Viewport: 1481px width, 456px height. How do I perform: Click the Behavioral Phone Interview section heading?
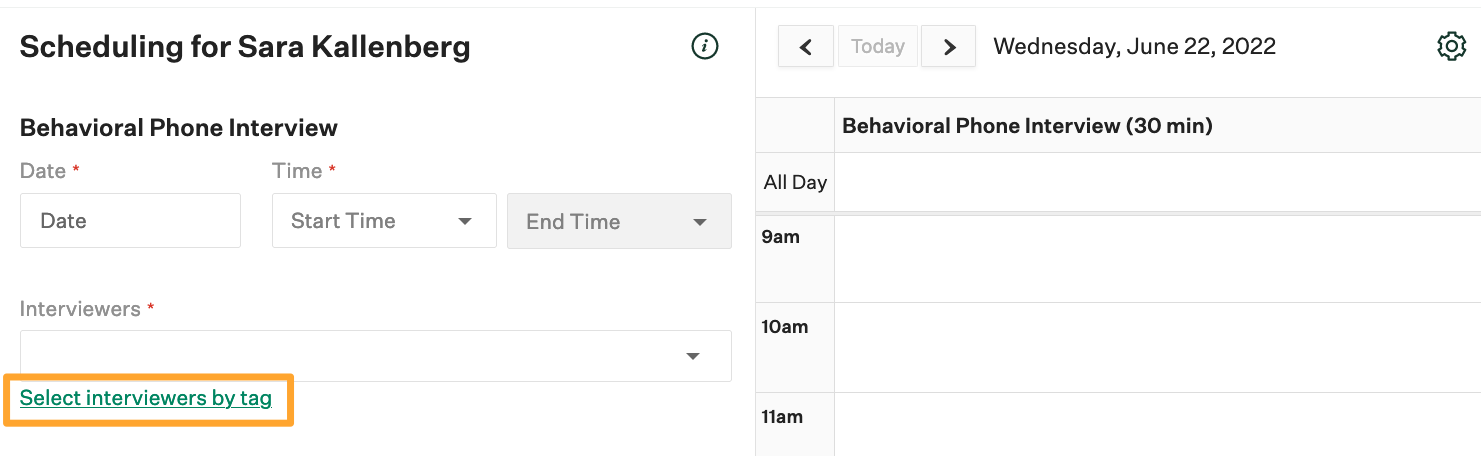tap(179, 128)
